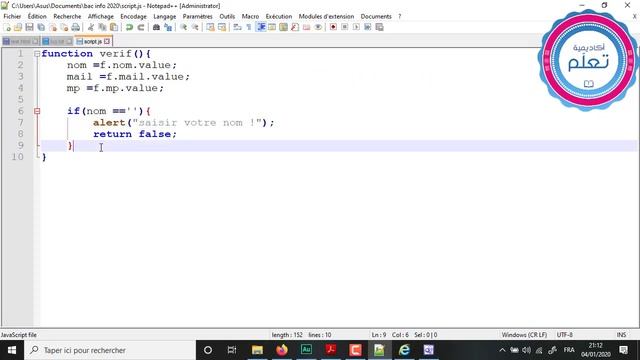The height and width of the screenshot is (360, 640).
Task: Open the Modules d'extension menu
Action: pos(327,16)
